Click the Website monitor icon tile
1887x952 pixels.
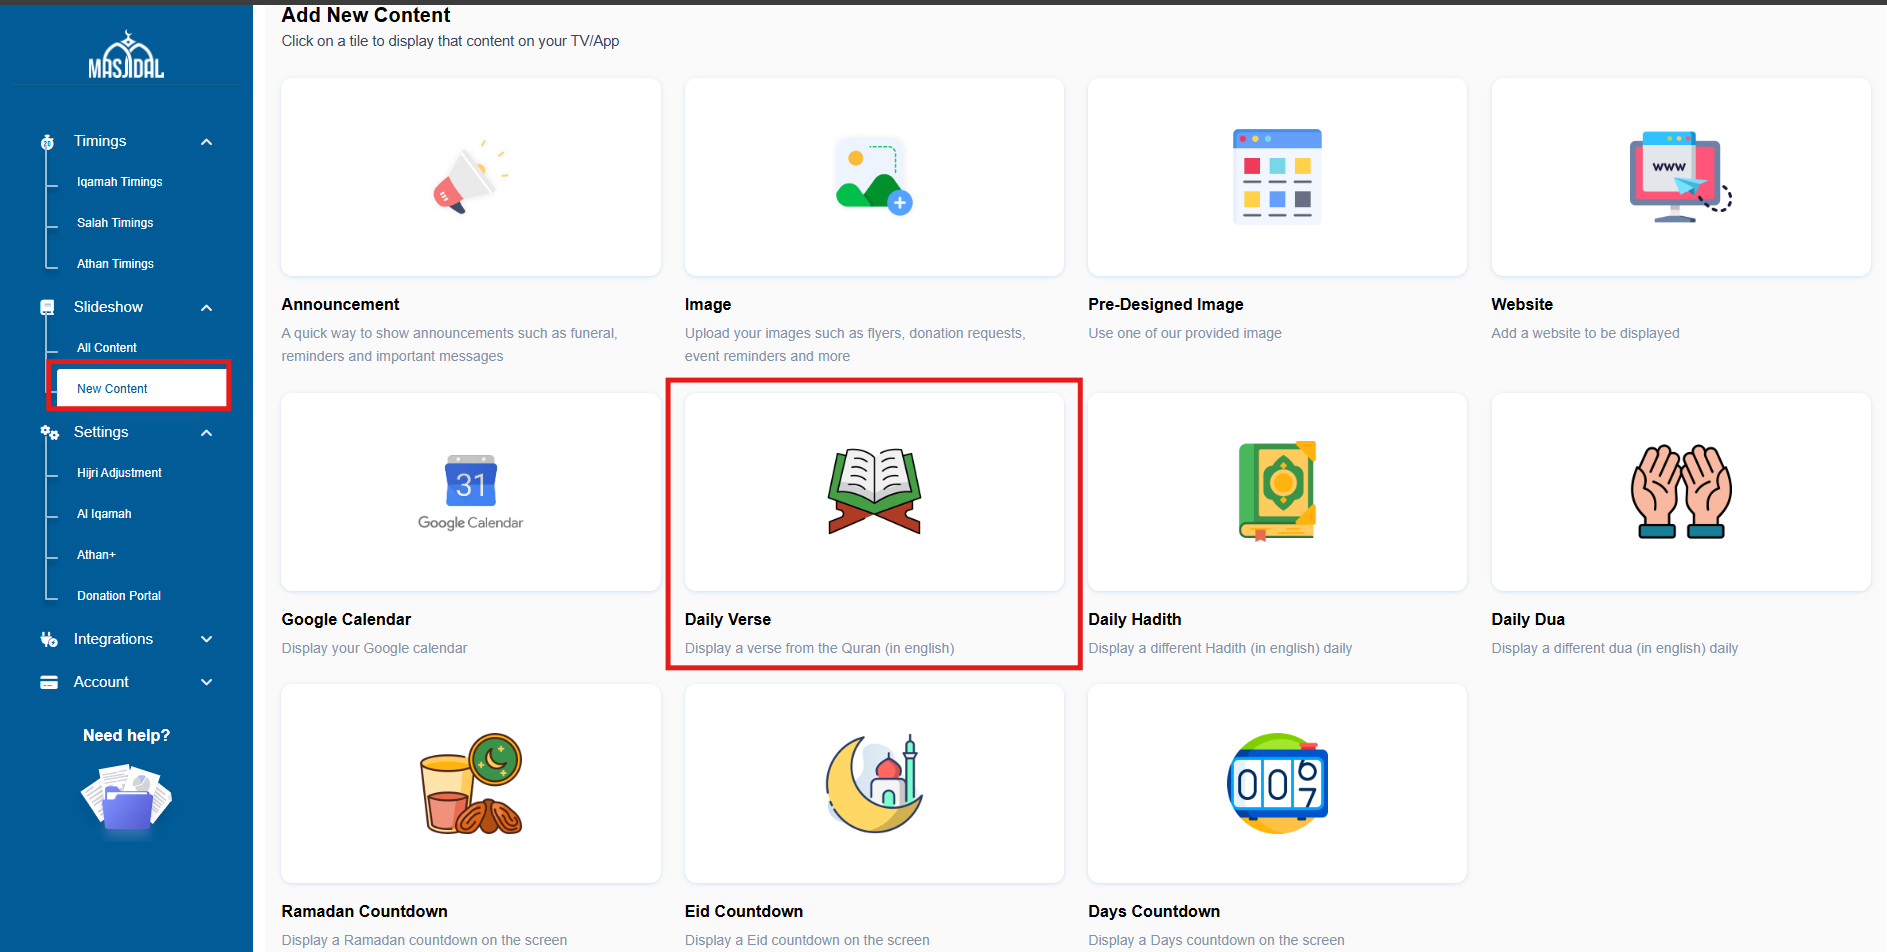pos(1680,177)
